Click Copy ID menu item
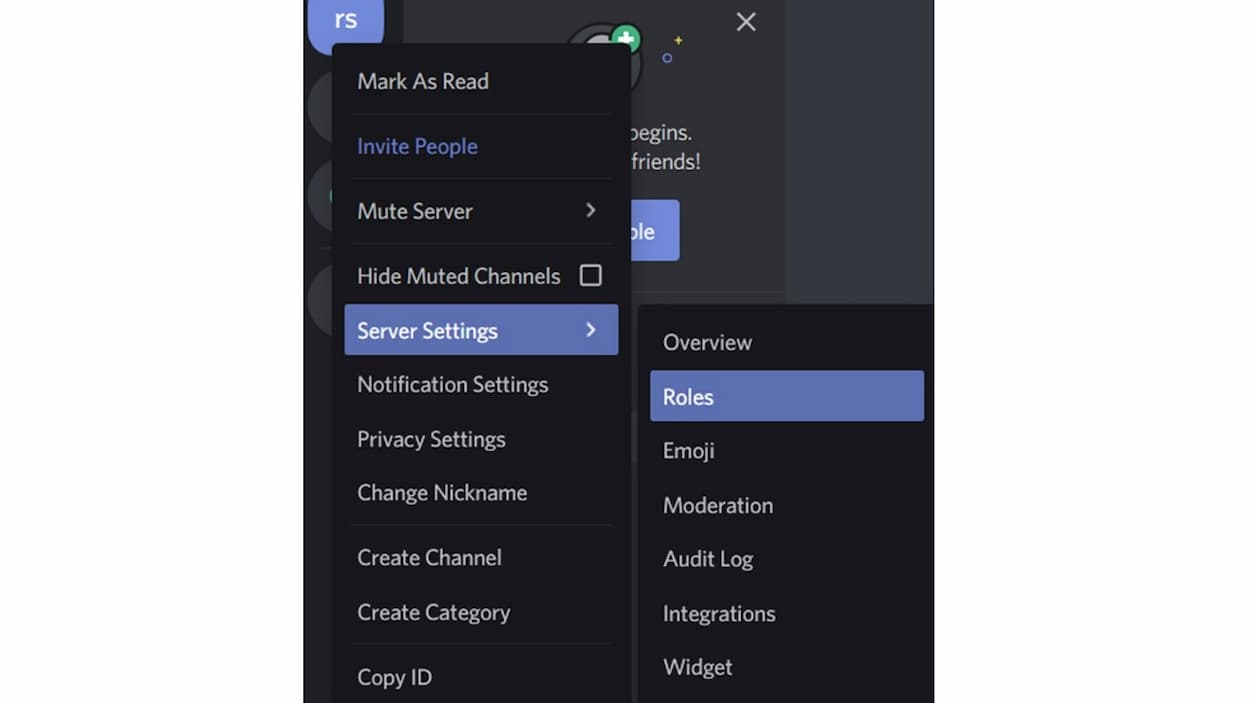The height and width of the screenshot is (703, 1250). [x=394, y=677]
